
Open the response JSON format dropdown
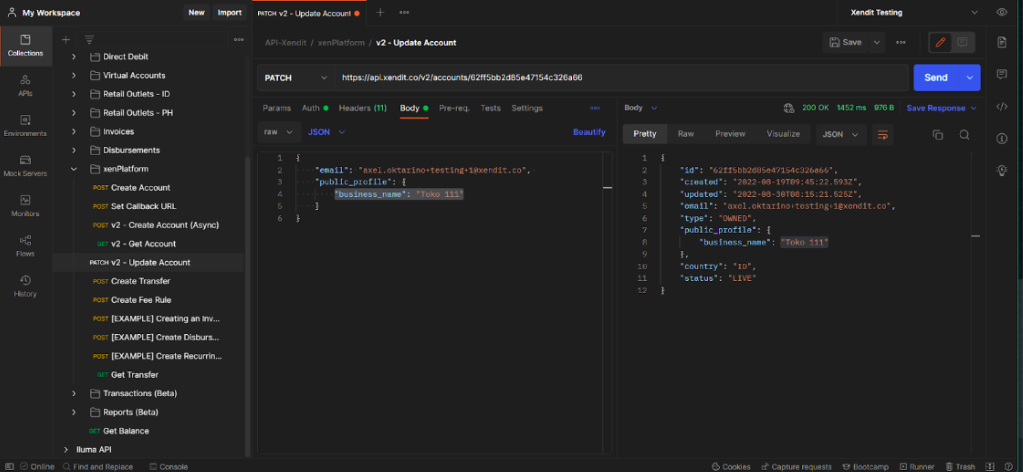tap(841, 134)
